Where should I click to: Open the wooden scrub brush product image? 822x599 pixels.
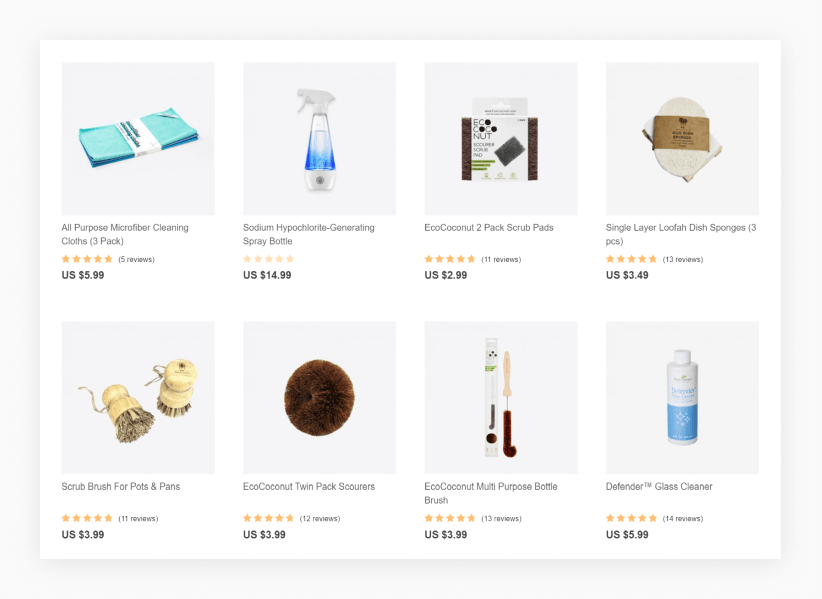pos(138,398)
